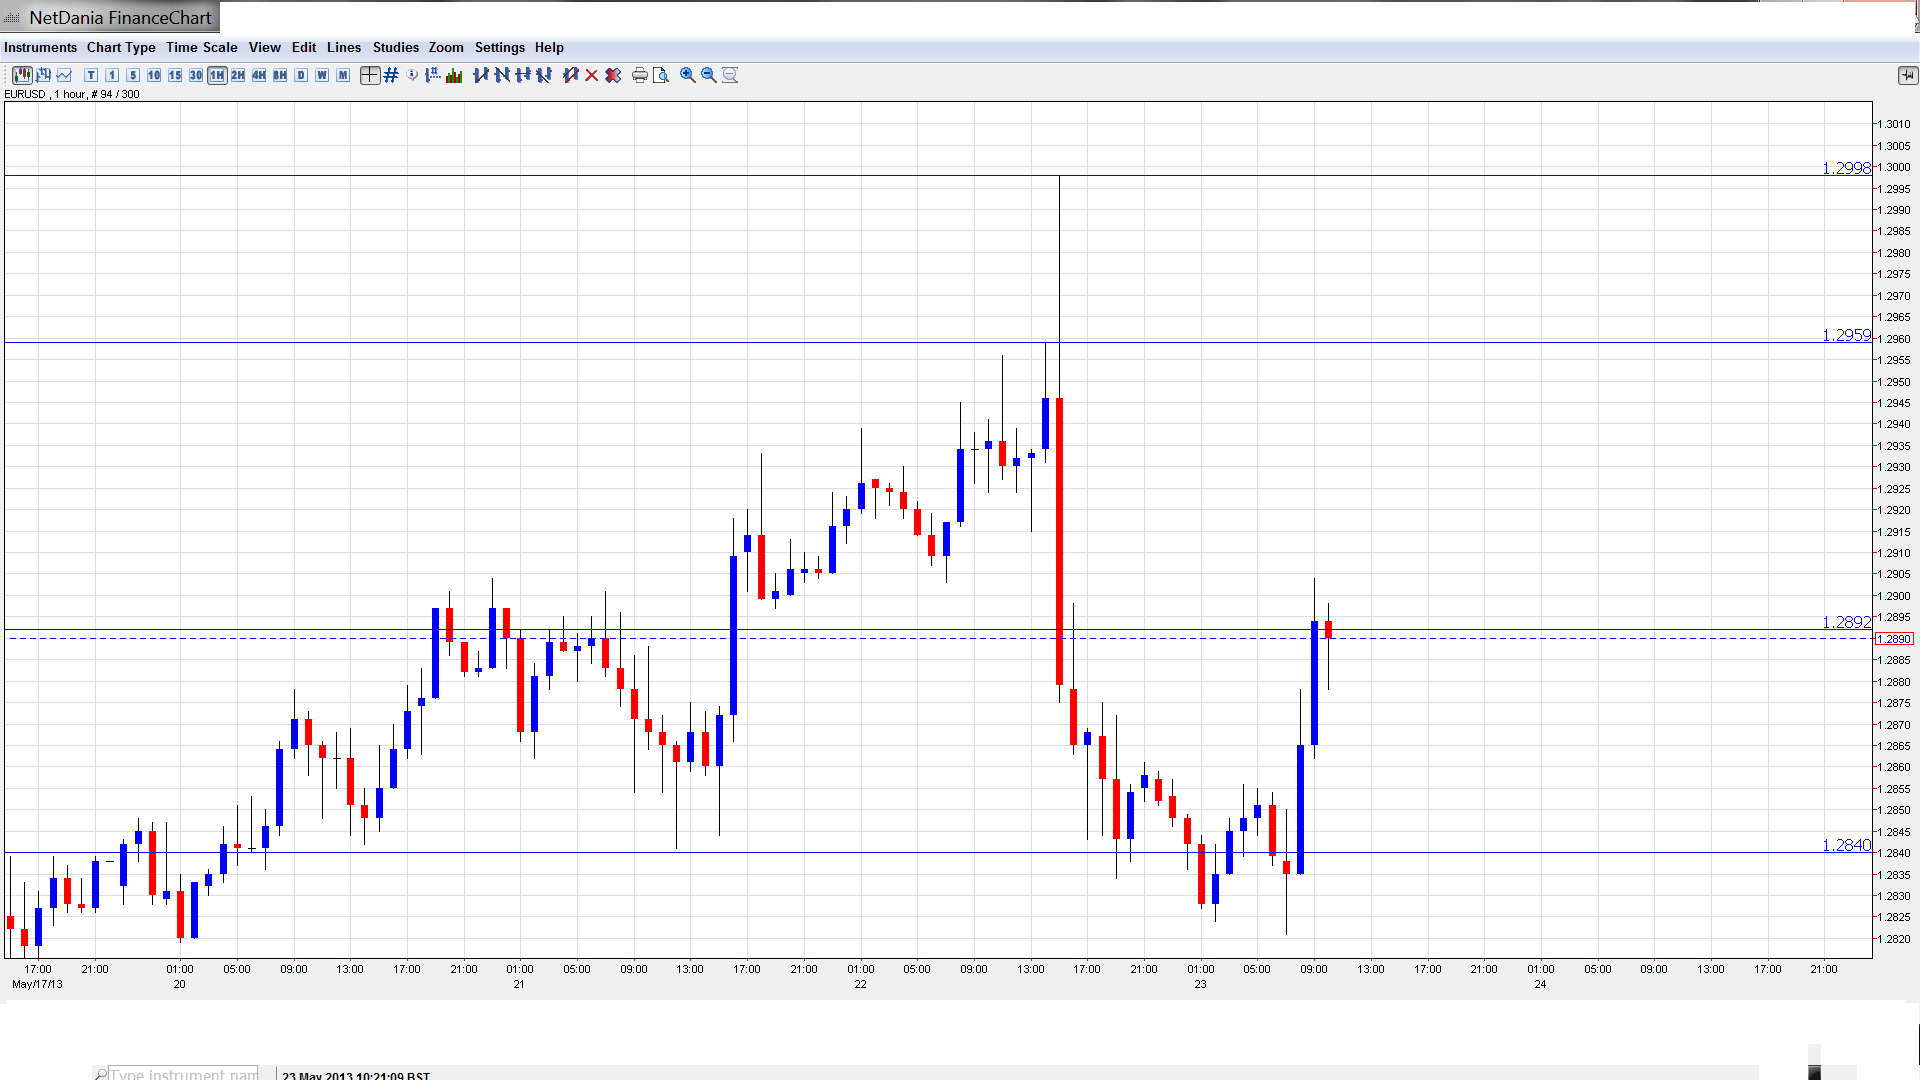Screen dimensions: 1920x1080
Task: Click the zoom out magnifier icon
Action: coord(709,75)
